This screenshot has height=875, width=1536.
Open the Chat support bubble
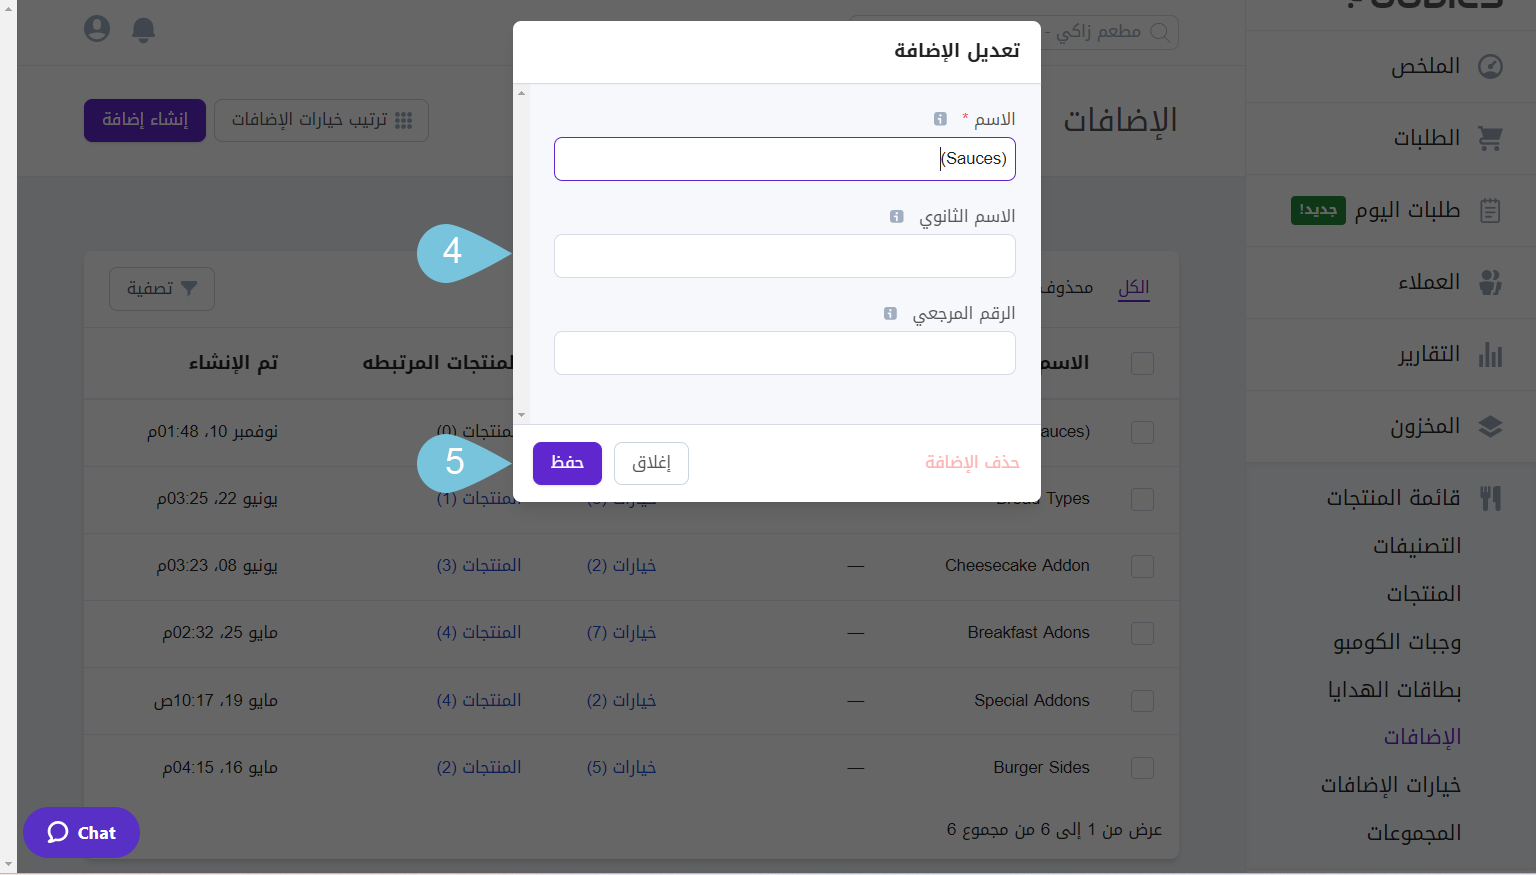(81, 832)
